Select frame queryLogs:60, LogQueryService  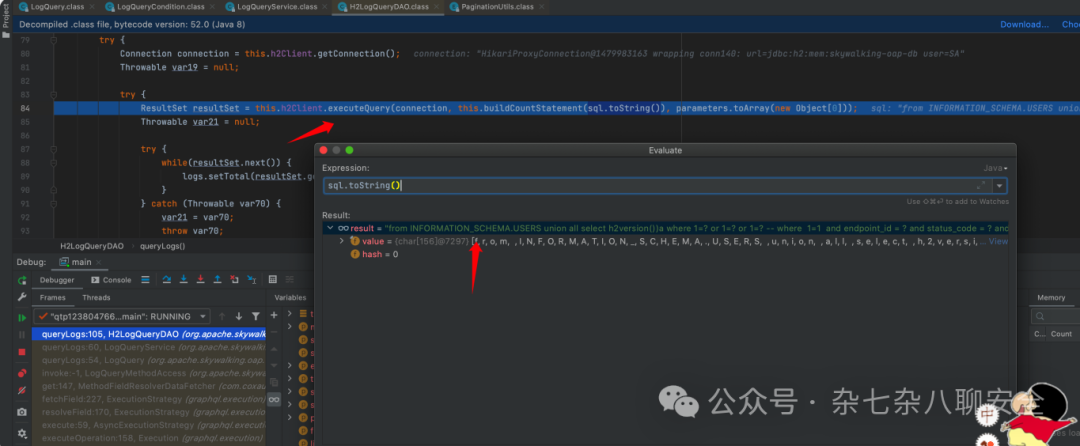pos(149,347)
